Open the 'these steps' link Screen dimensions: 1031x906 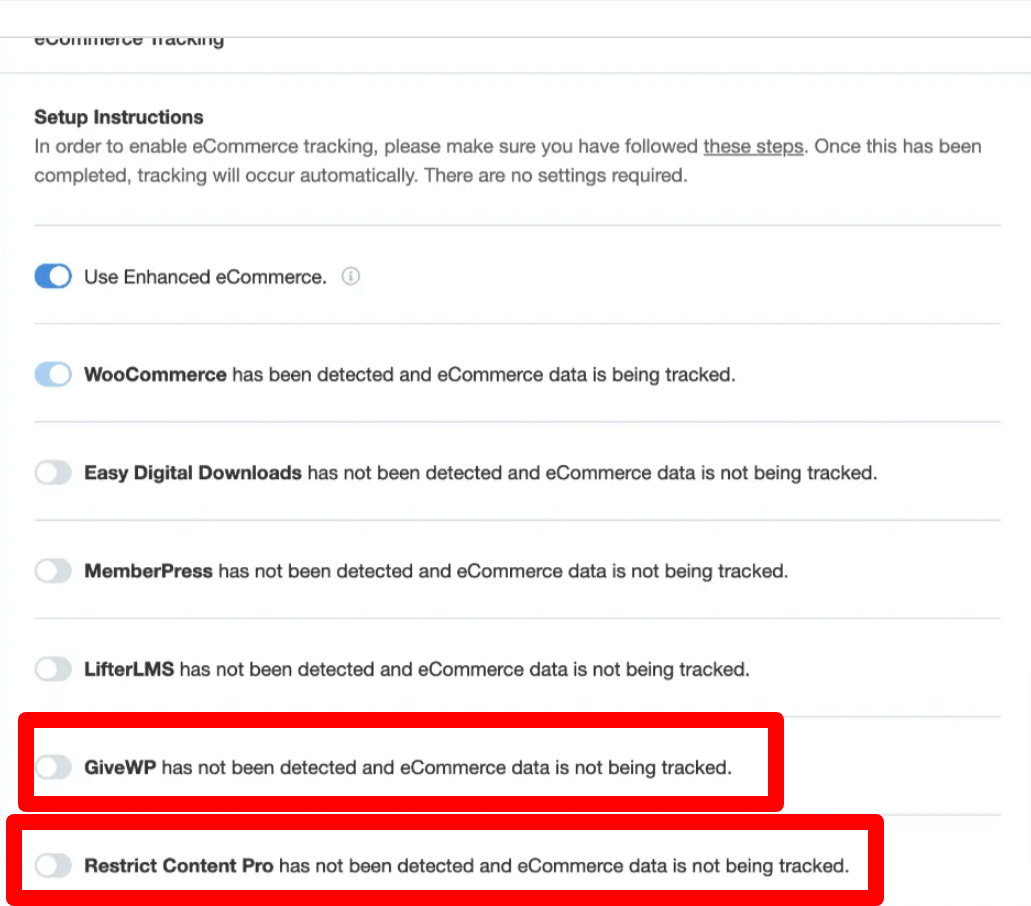coord(753,146)
